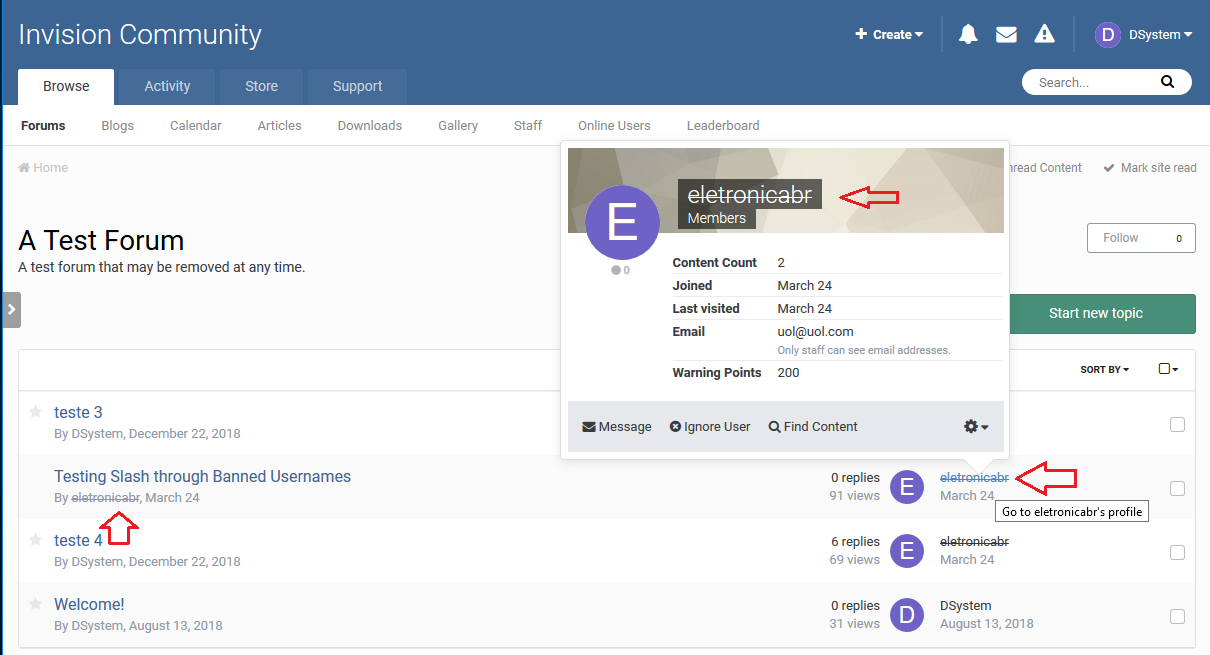Open the Create dropdown menu
This screenshot has width=1210, height=655.
tap(889, 35)
